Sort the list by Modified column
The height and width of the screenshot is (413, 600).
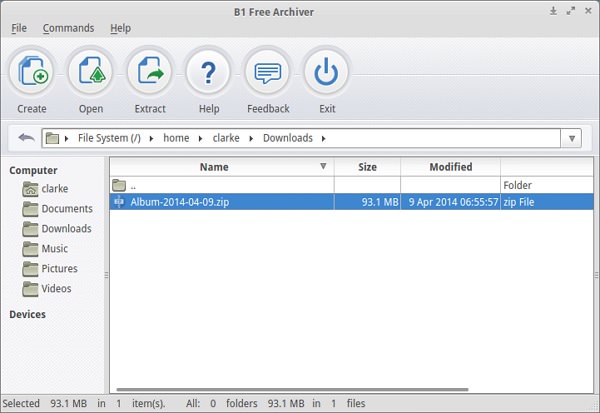[451, 167]
